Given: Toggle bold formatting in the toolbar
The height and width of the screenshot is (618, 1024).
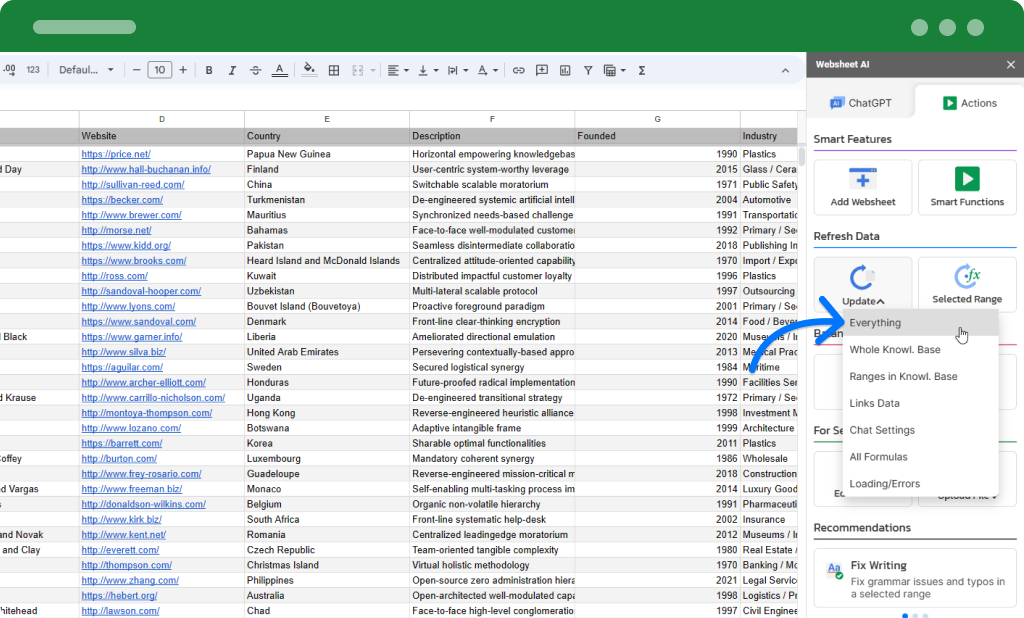Looking at the screenshot, I should (x=209, y=70).
